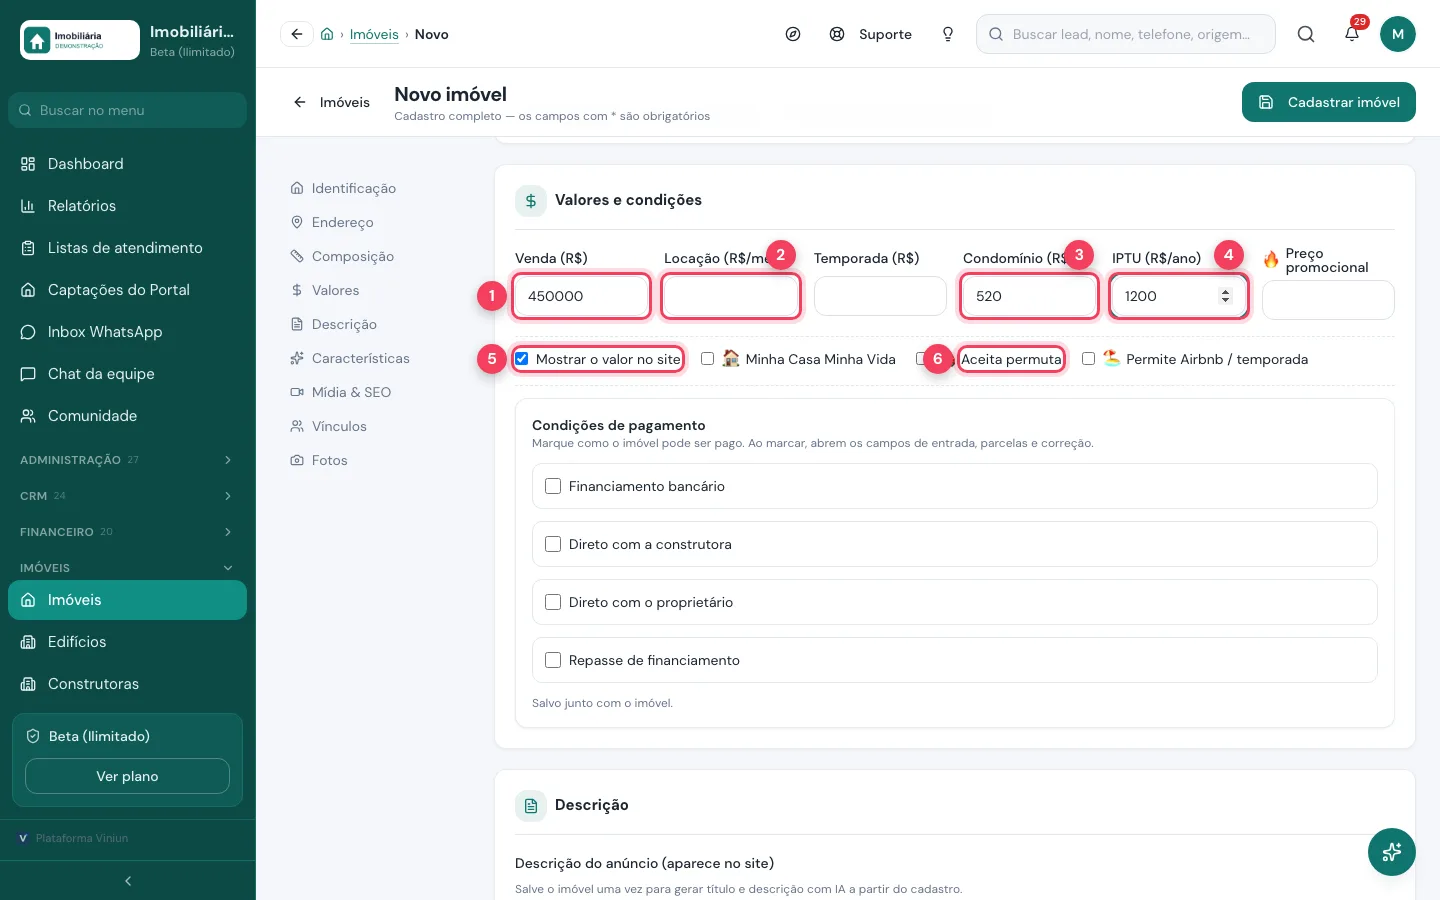Expand the ADMINISTRAÇÃO menu group
Screen dimensions: 1440x900
pyautogui.click(x=127, y=460)
